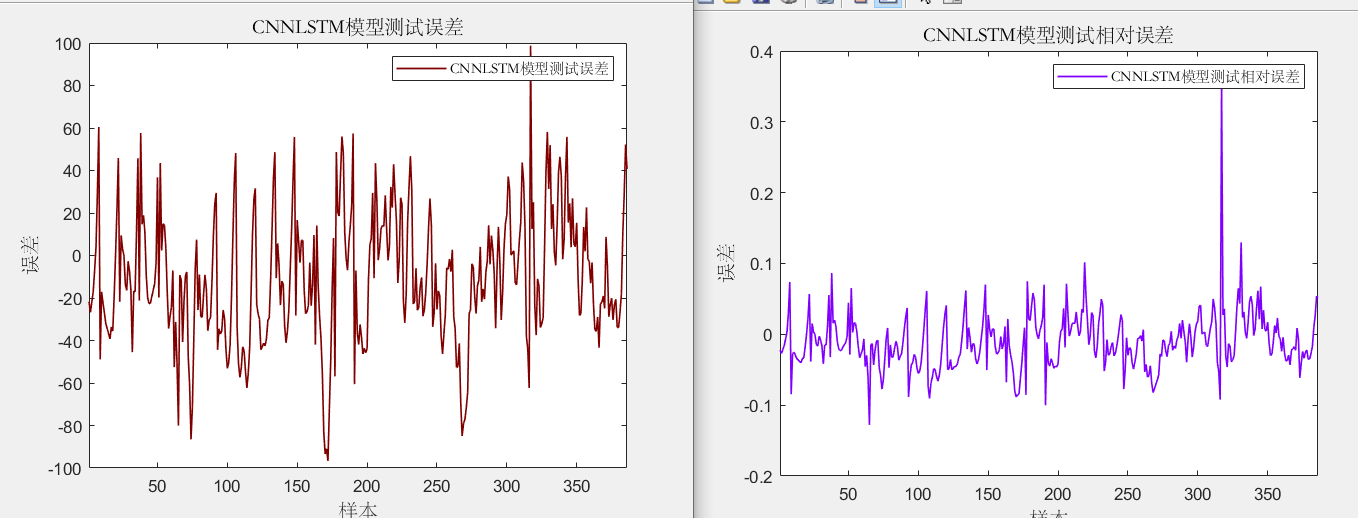Click y-axis tick -80 on the left plot
This screenshot has height=518, width=1358.
[69, 426]
